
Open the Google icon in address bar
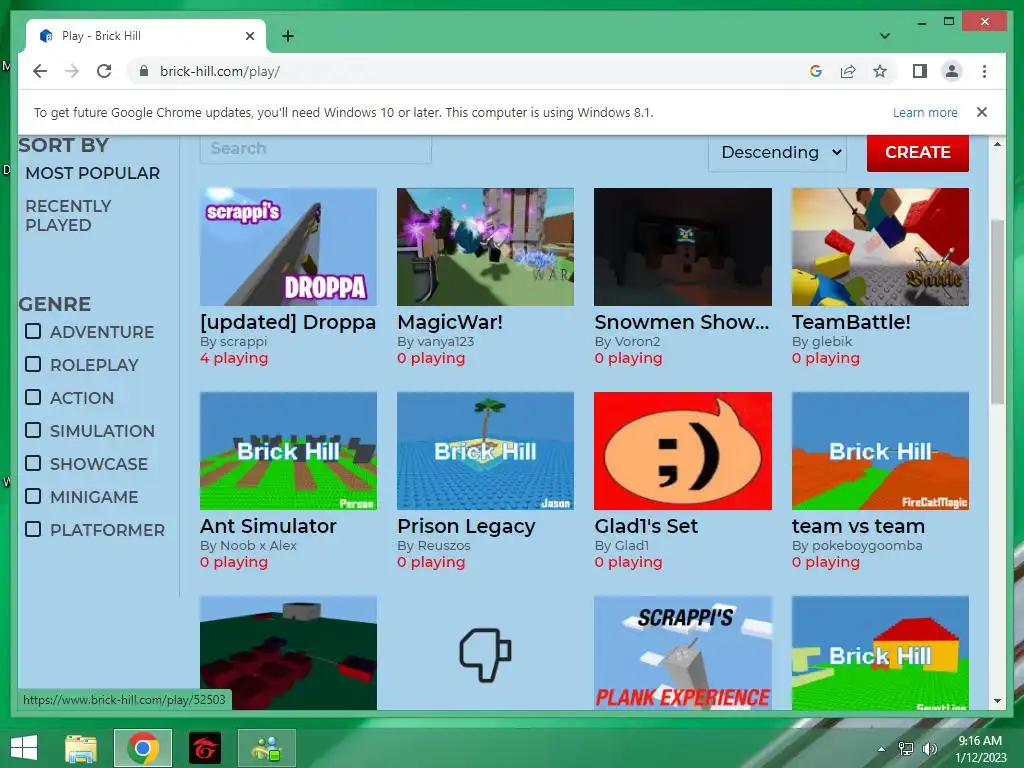coord(816,71)
